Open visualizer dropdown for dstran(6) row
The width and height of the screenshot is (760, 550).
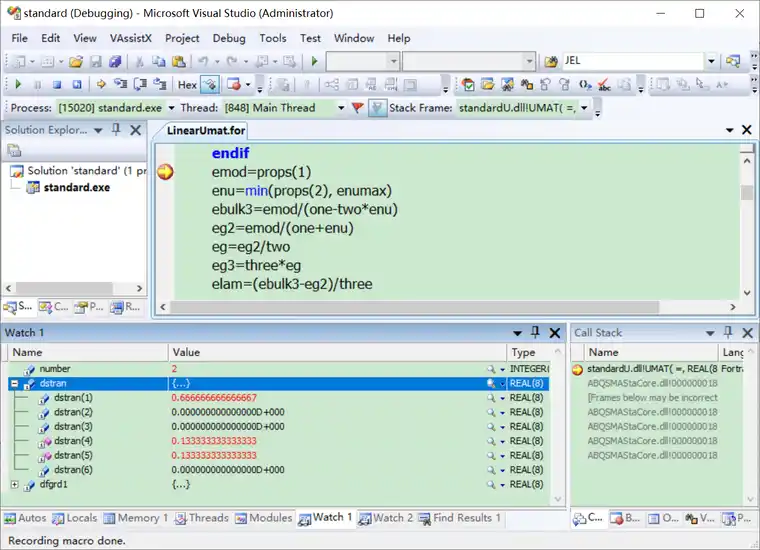tap(503, 470)
